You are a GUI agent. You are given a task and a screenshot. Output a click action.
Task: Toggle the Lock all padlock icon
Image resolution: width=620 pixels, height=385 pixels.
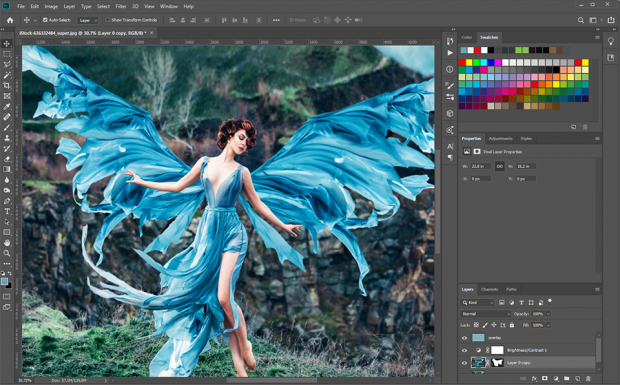(x=512, y=325)
